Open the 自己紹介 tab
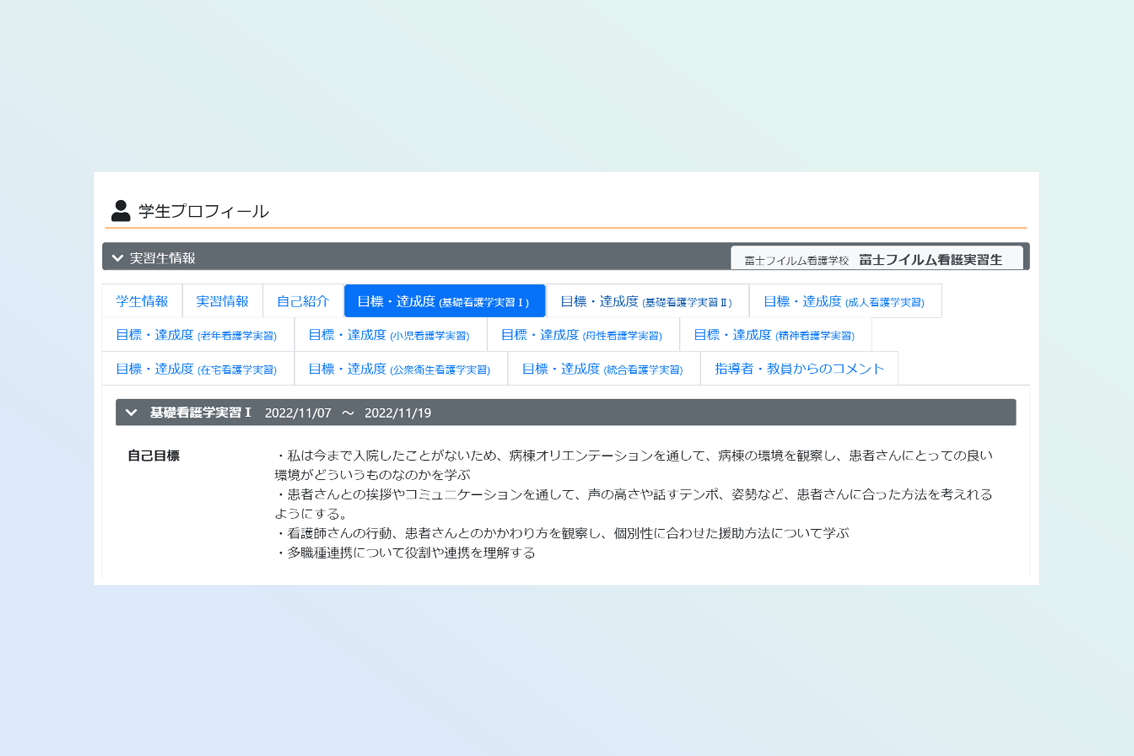This screenshot has width=1134, height=756. [303, 301]
